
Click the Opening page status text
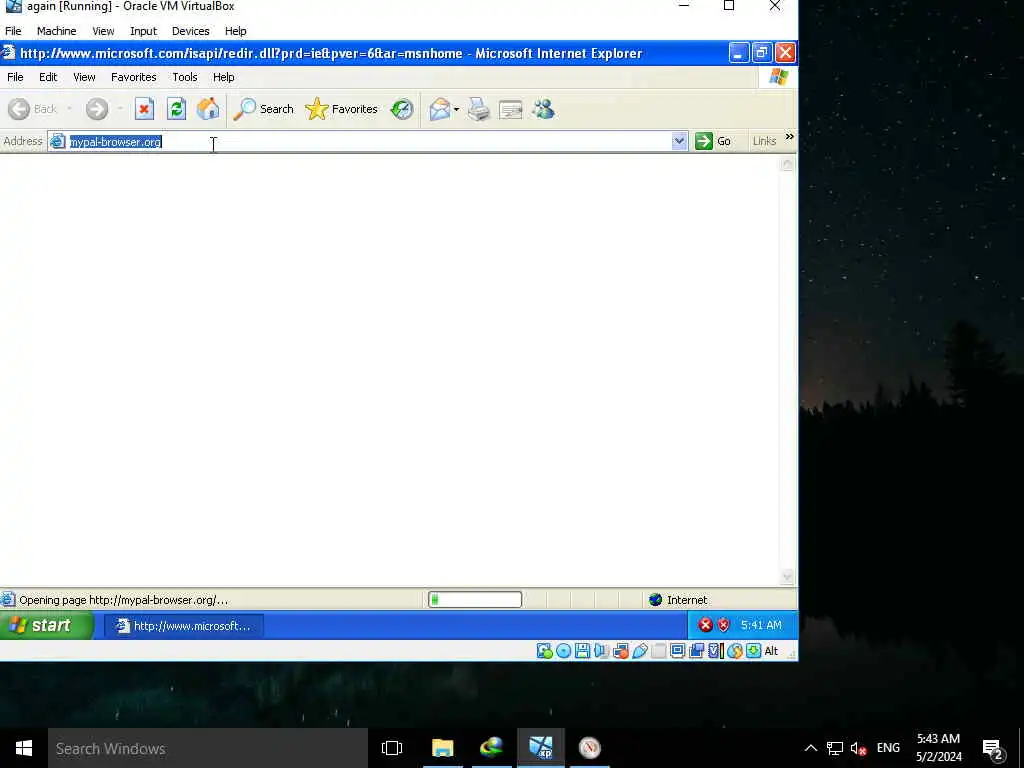pos(123,600)
